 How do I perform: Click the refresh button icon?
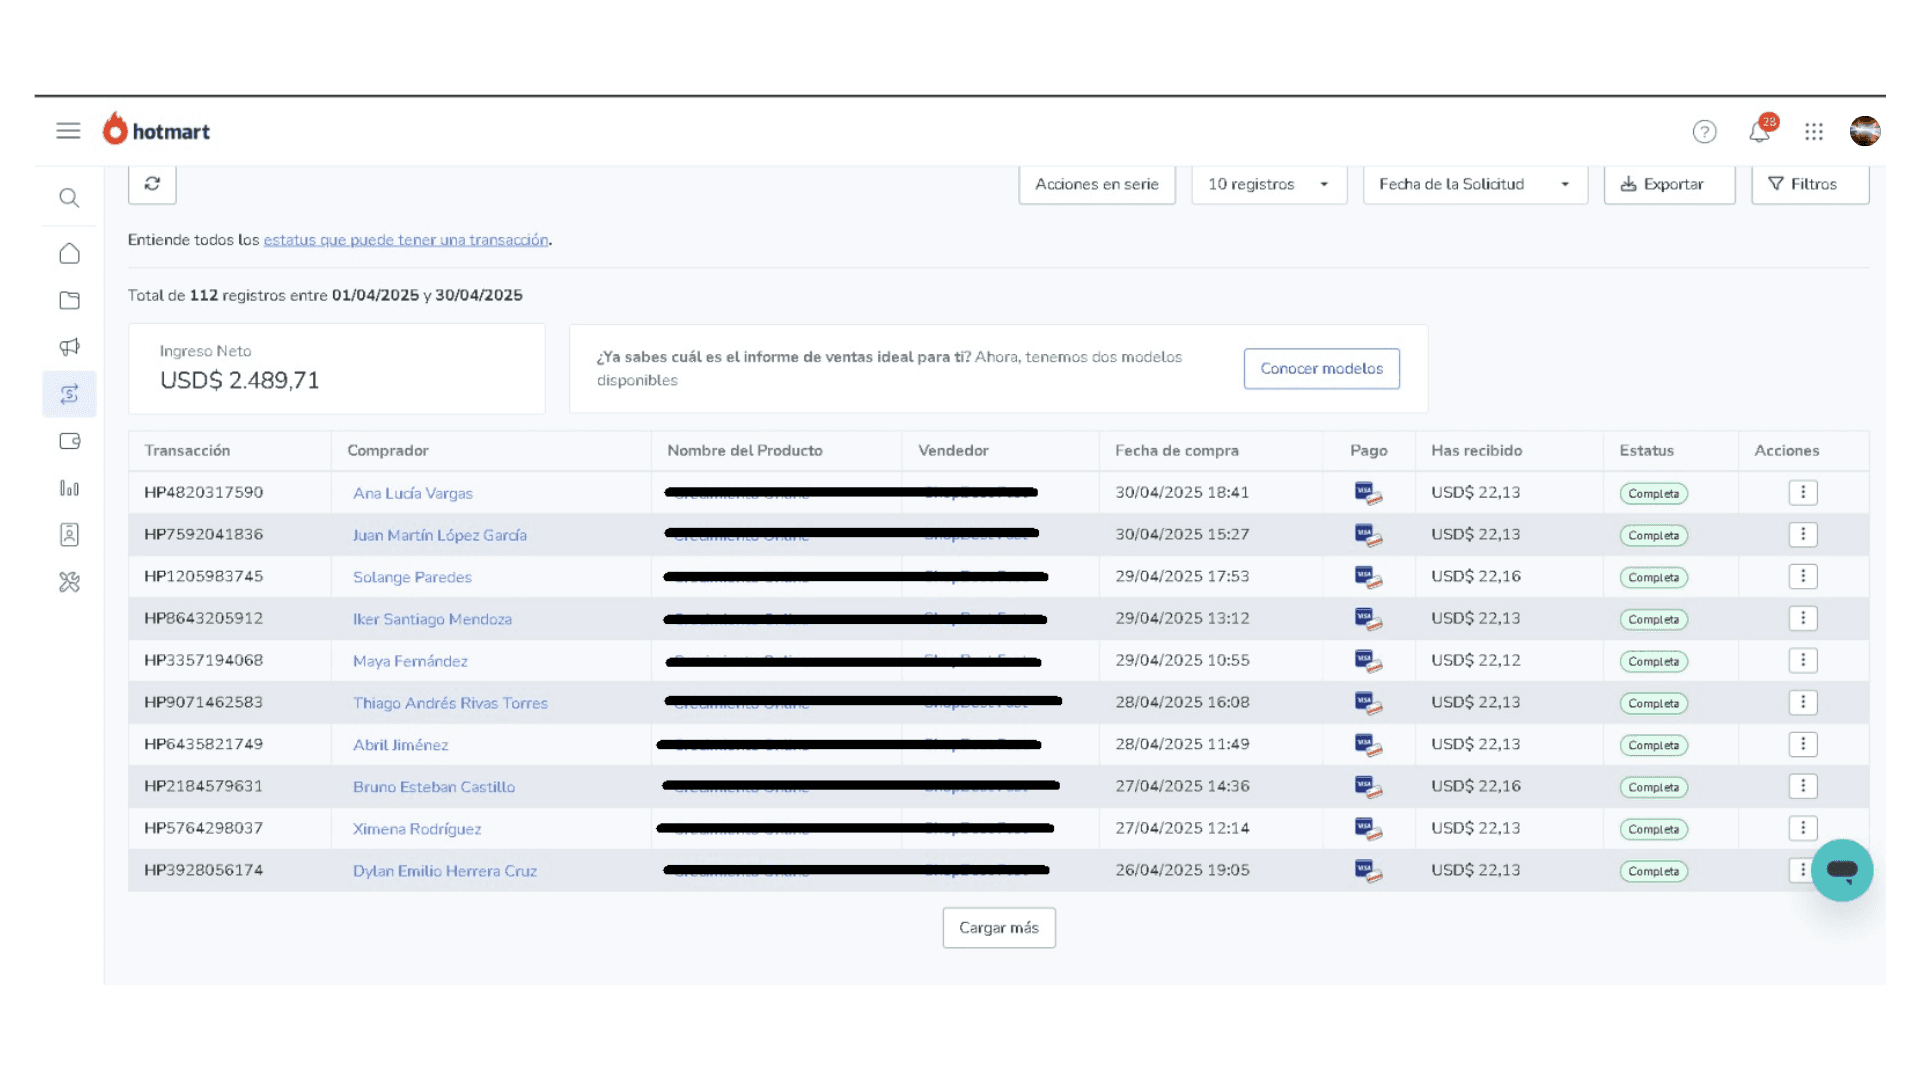tap(152, 184)
